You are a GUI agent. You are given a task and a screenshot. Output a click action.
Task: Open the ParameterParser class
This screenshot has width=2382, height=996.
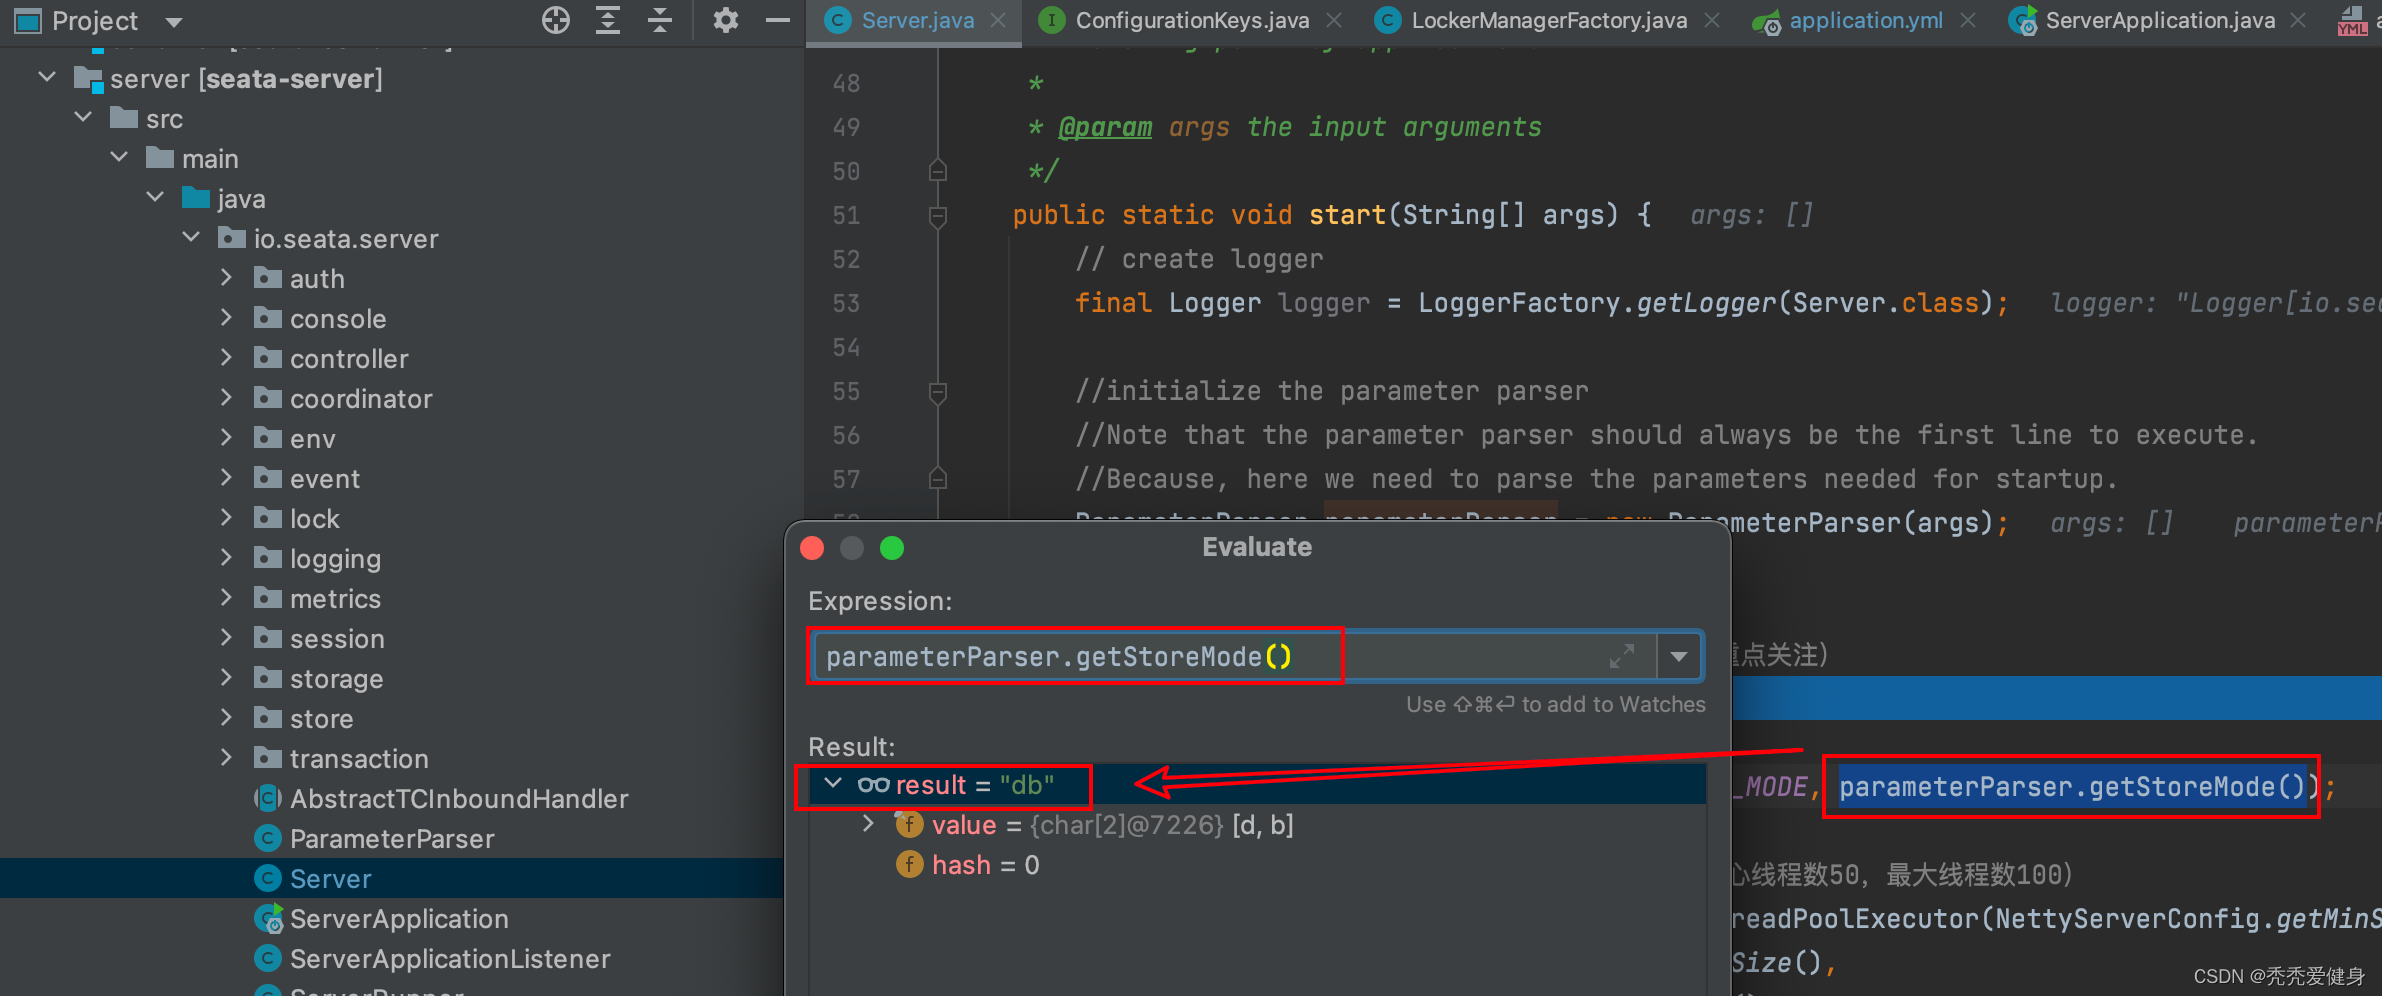coord(392,839)
